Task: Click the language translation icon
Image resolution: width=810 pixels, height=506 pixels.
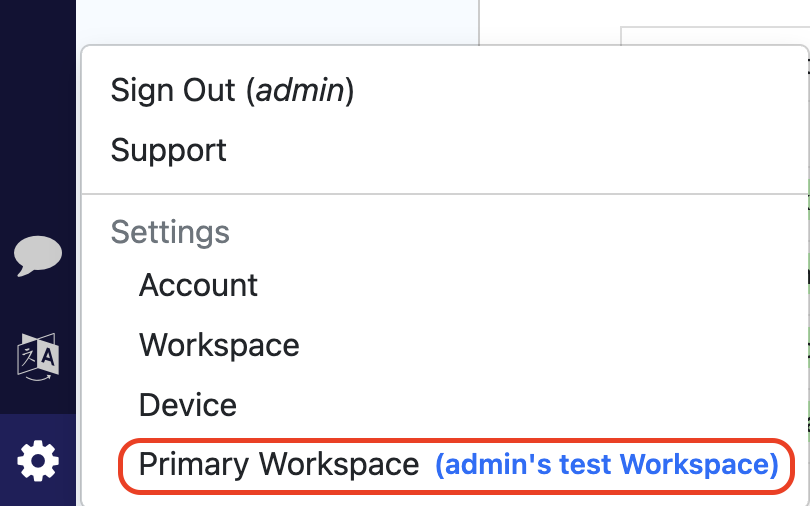Action: 38,357
